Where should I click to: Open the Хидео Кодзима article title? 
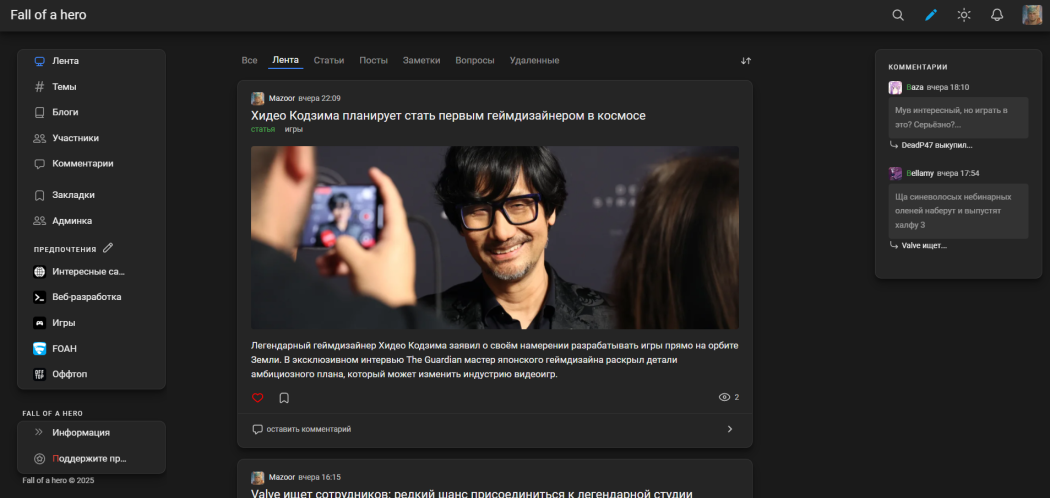[448, 116]
